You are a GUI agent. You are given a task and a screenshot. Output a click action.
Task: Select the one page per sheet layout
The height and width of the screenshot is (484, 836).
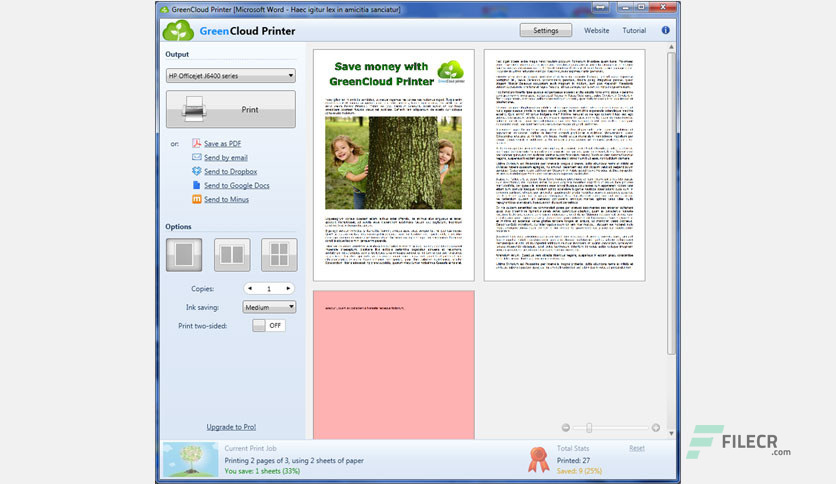point(184,255)
